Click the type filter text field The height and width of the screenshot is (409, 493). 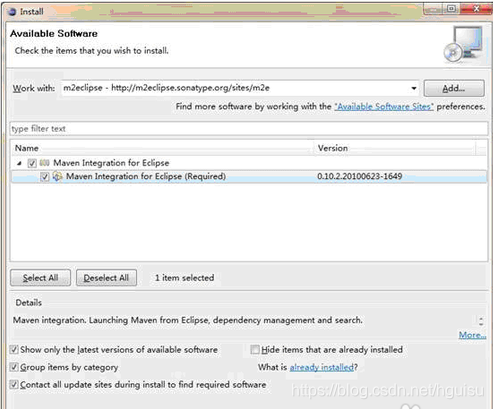pyautogui.click(x=249, y=129)
